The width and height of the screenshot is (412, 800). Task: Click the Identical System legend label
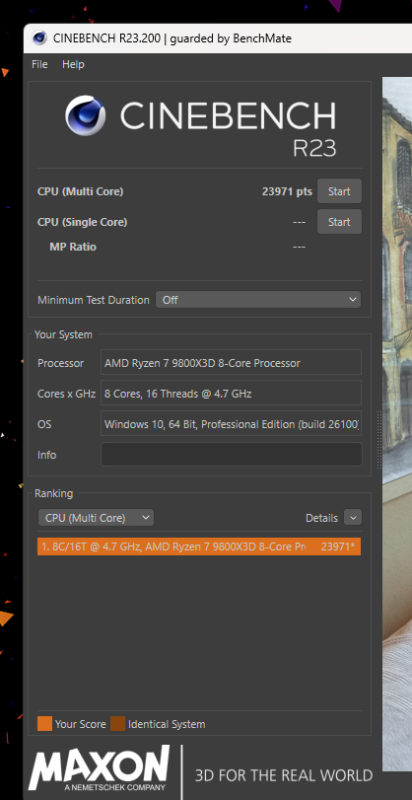(167, 724)
